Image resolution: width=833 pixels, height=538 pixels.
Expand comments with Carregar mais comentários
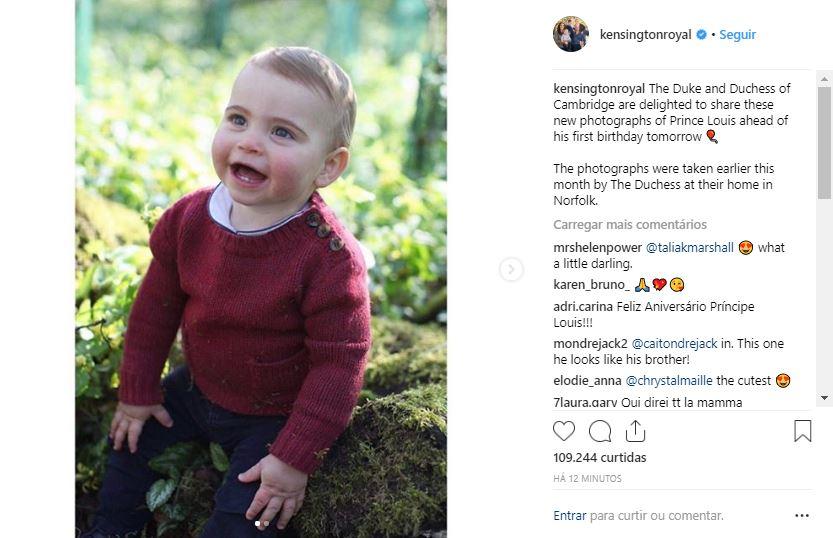[x=629, y=225]
